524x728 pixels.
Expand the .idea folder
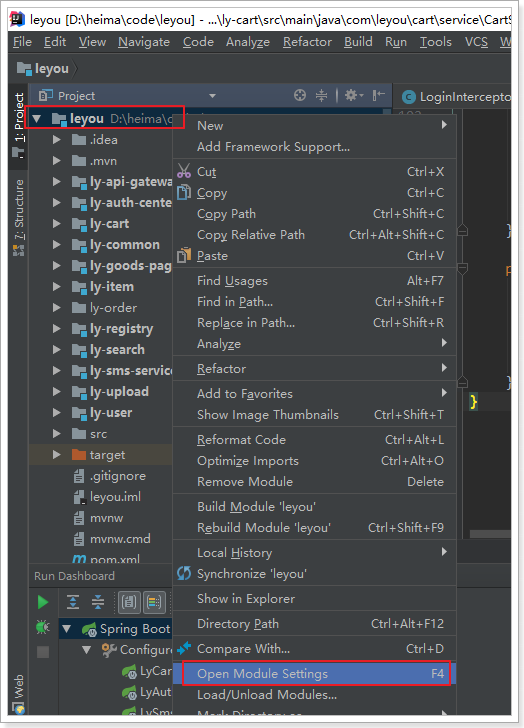point(57,139)
